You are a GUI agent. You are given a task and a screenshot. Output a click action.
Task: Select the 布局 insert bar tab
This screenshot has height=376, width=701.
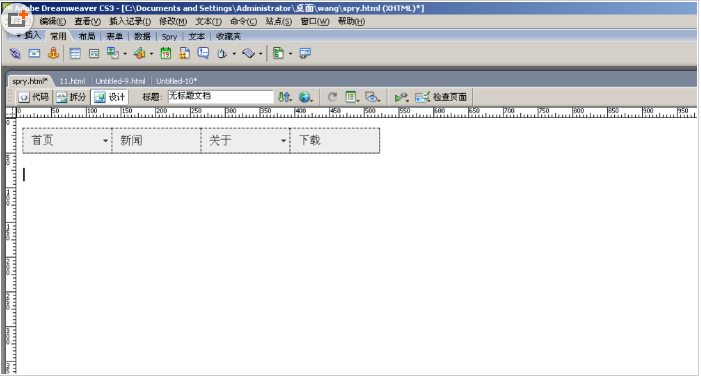coord(87,36)
